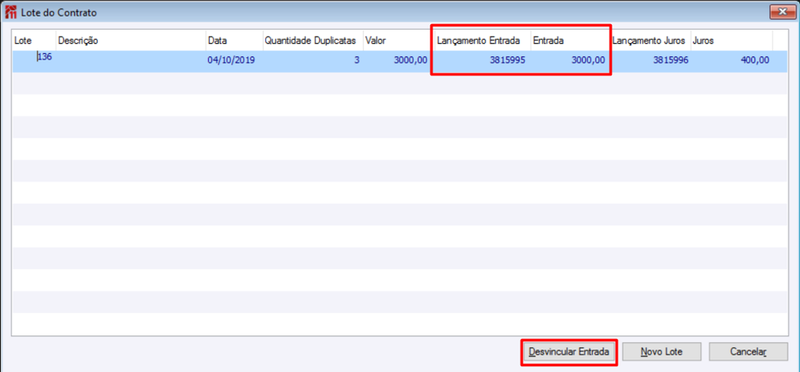Image resolution: width=800 pixels, height=372 pixels.
Task: Click the application icon in title bar
Action: (x=10, y=12)
